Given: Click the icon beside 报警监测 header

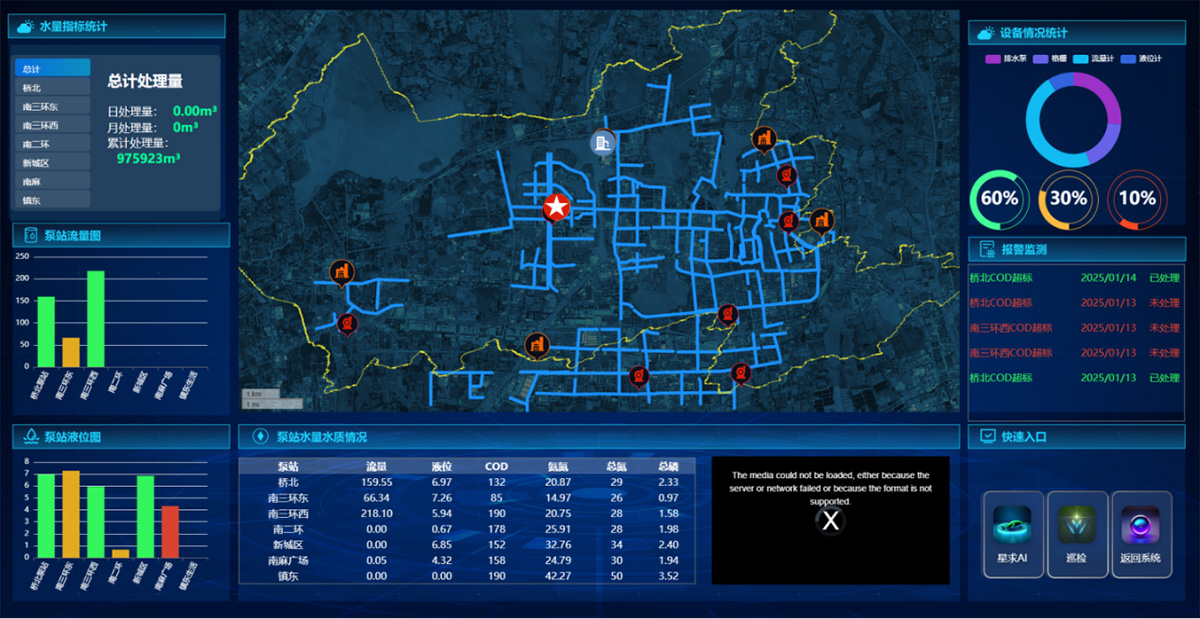Looking at the screenshot, I should tap(986, 249).
